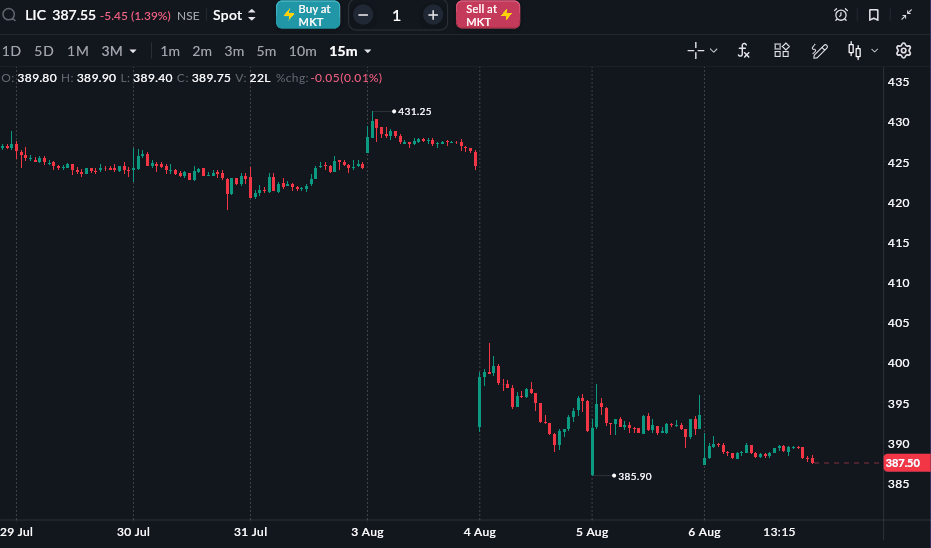Click the 385.90 low price marker
This screenshot has height=548, width=931.
point(635,476)
